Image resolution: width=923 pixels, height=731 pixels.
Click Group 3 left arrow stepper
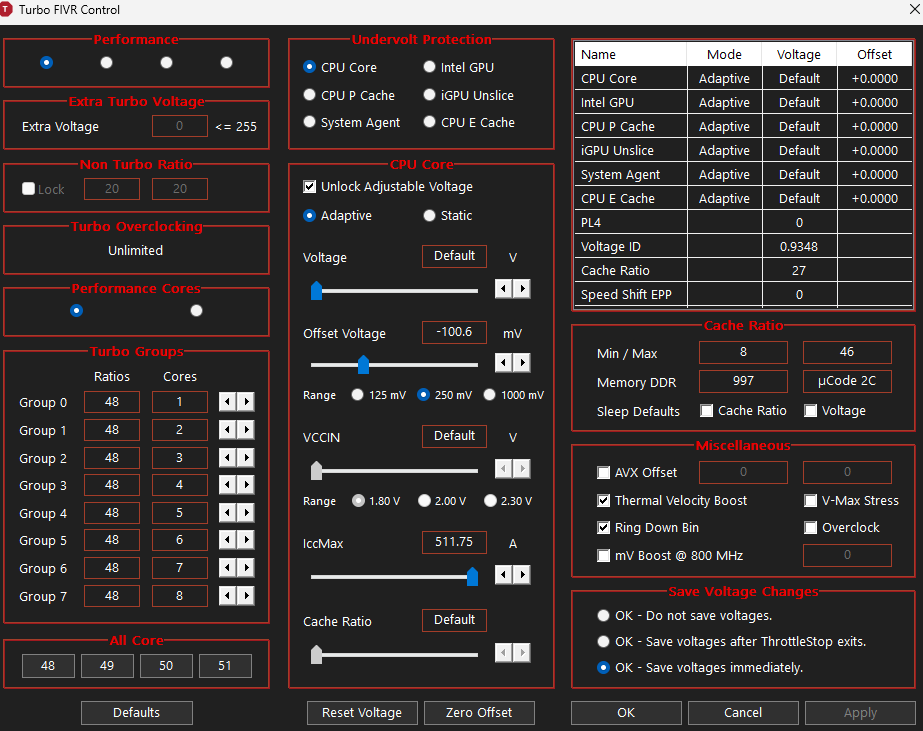[x=227, y=485]
